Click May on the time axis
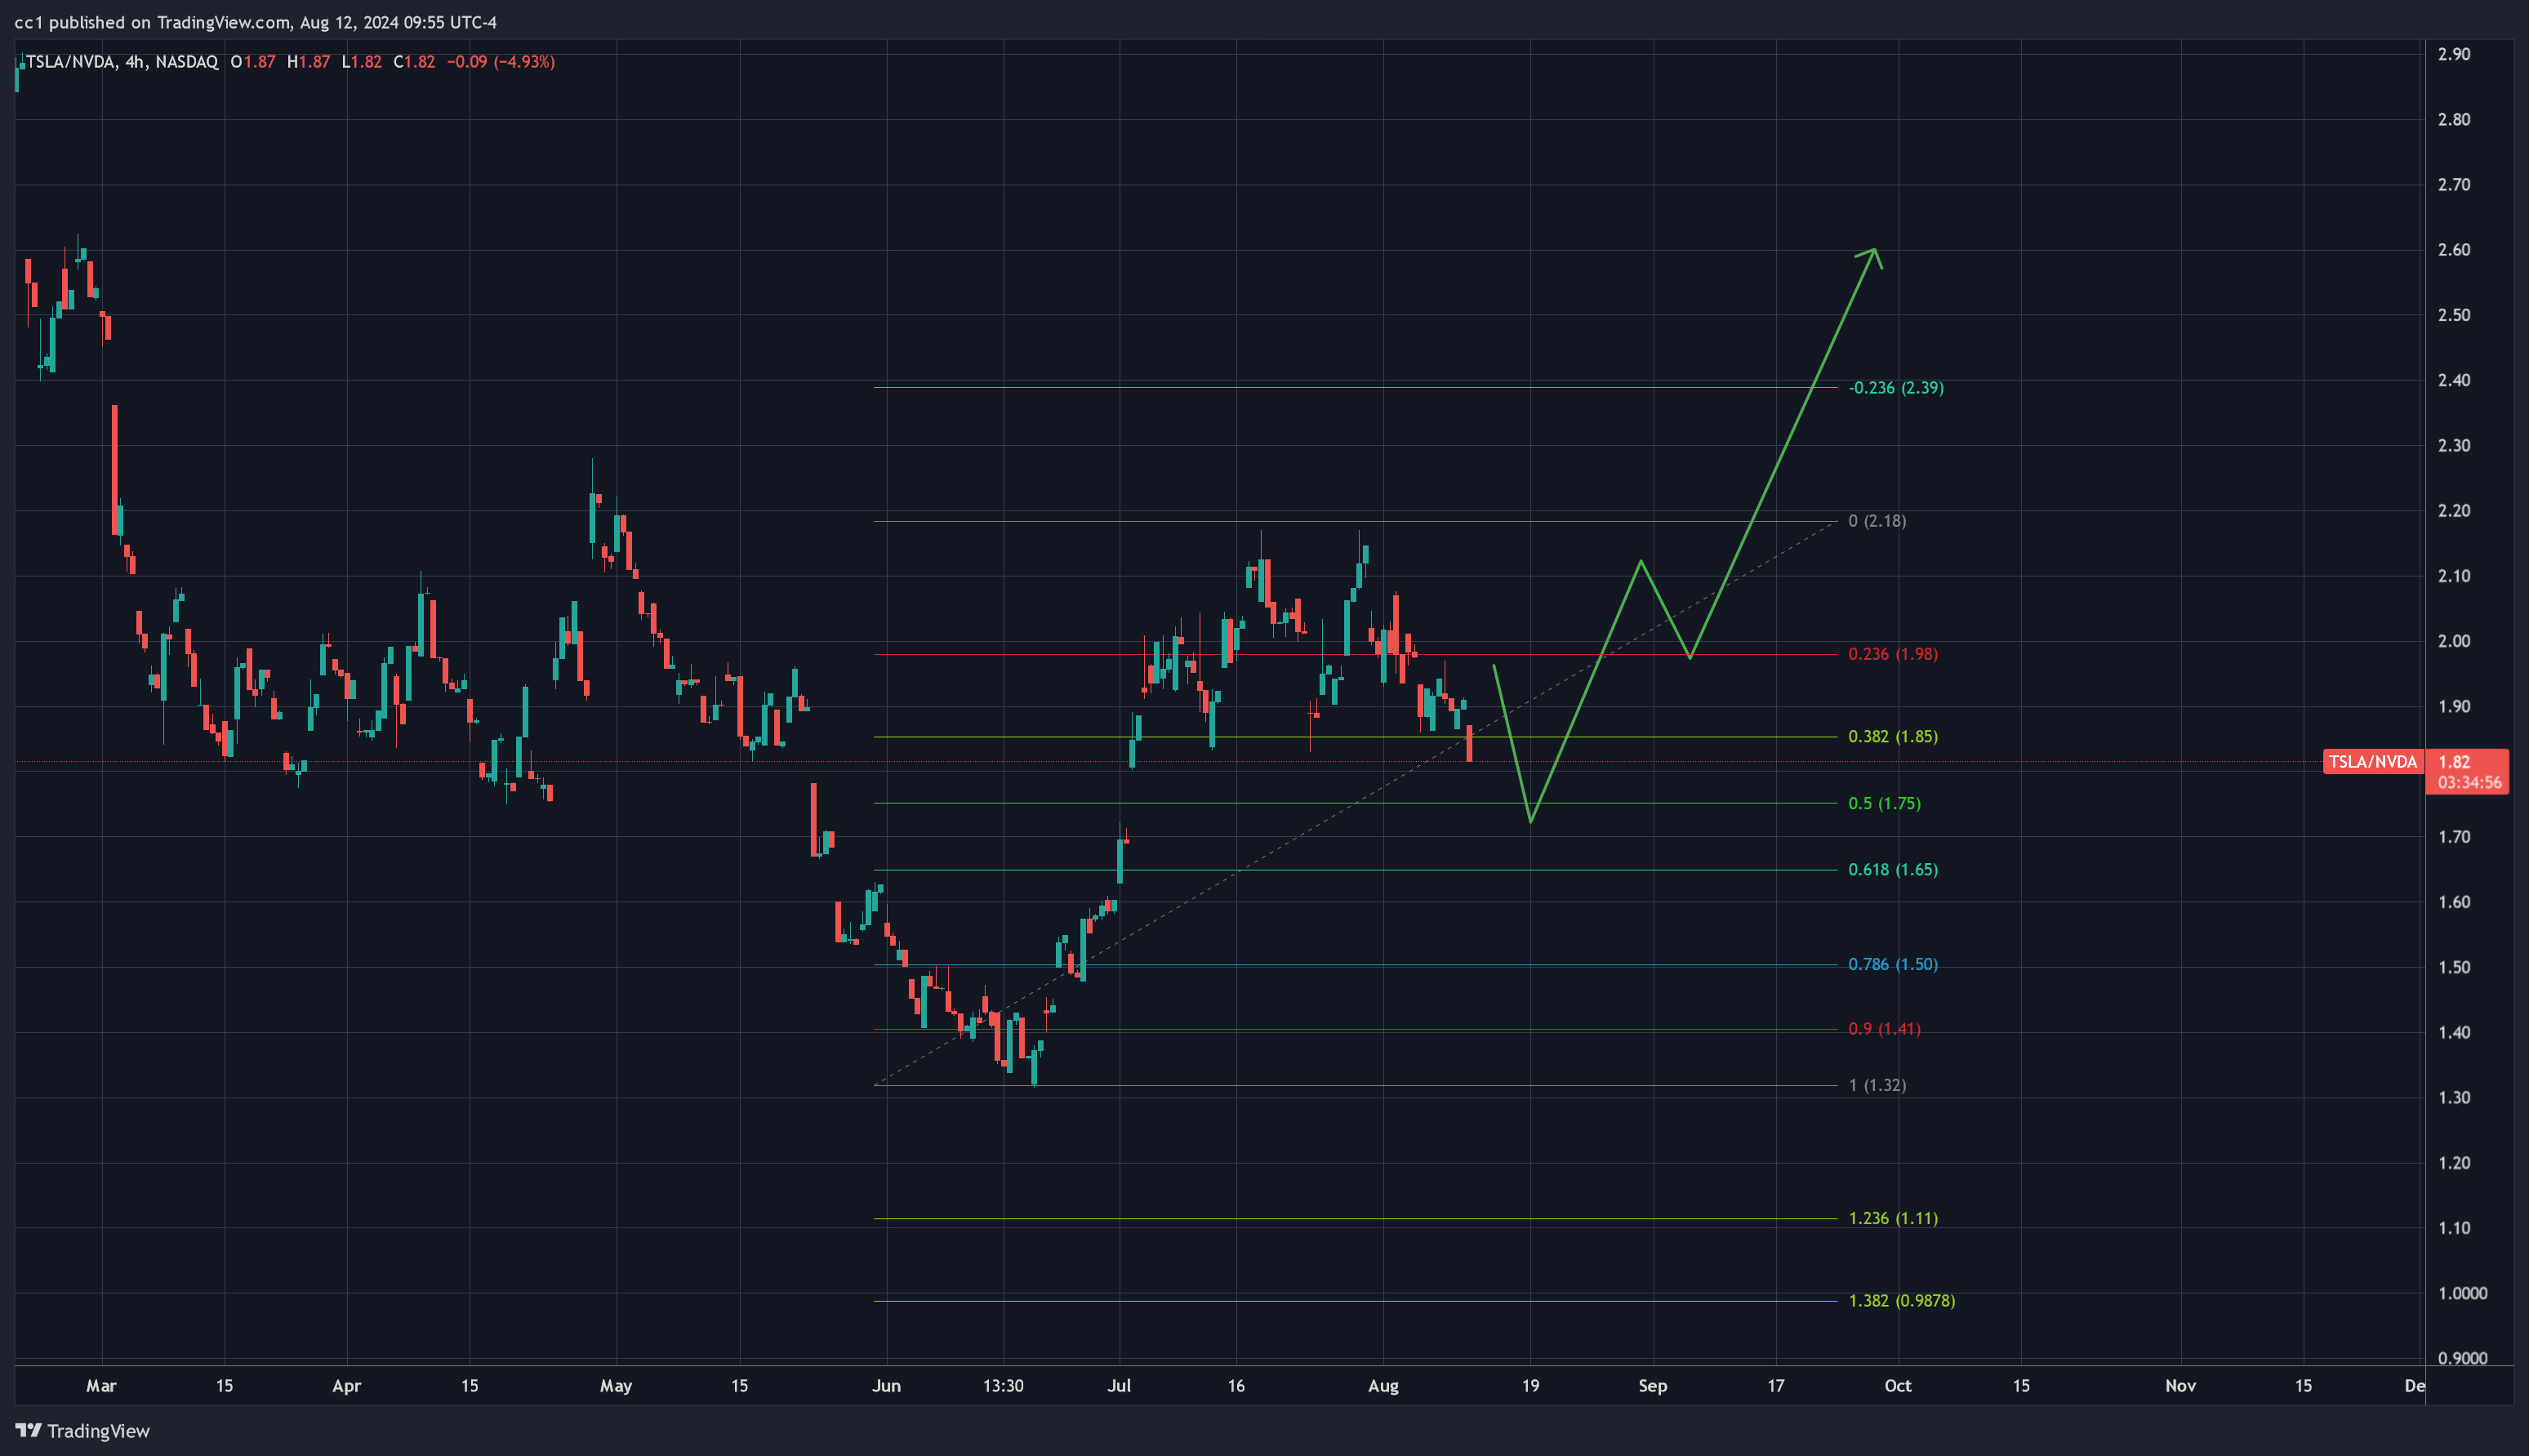Viewport: 2529px width, 1456px height. coord(616,1386)
